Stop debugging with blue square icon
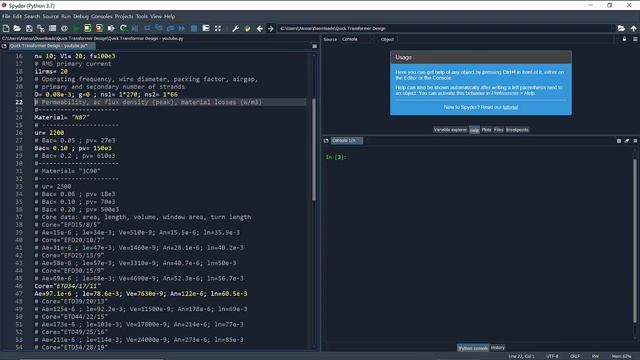Image resolution: width=640 pixels, height=360 pixels. [194, 28]
